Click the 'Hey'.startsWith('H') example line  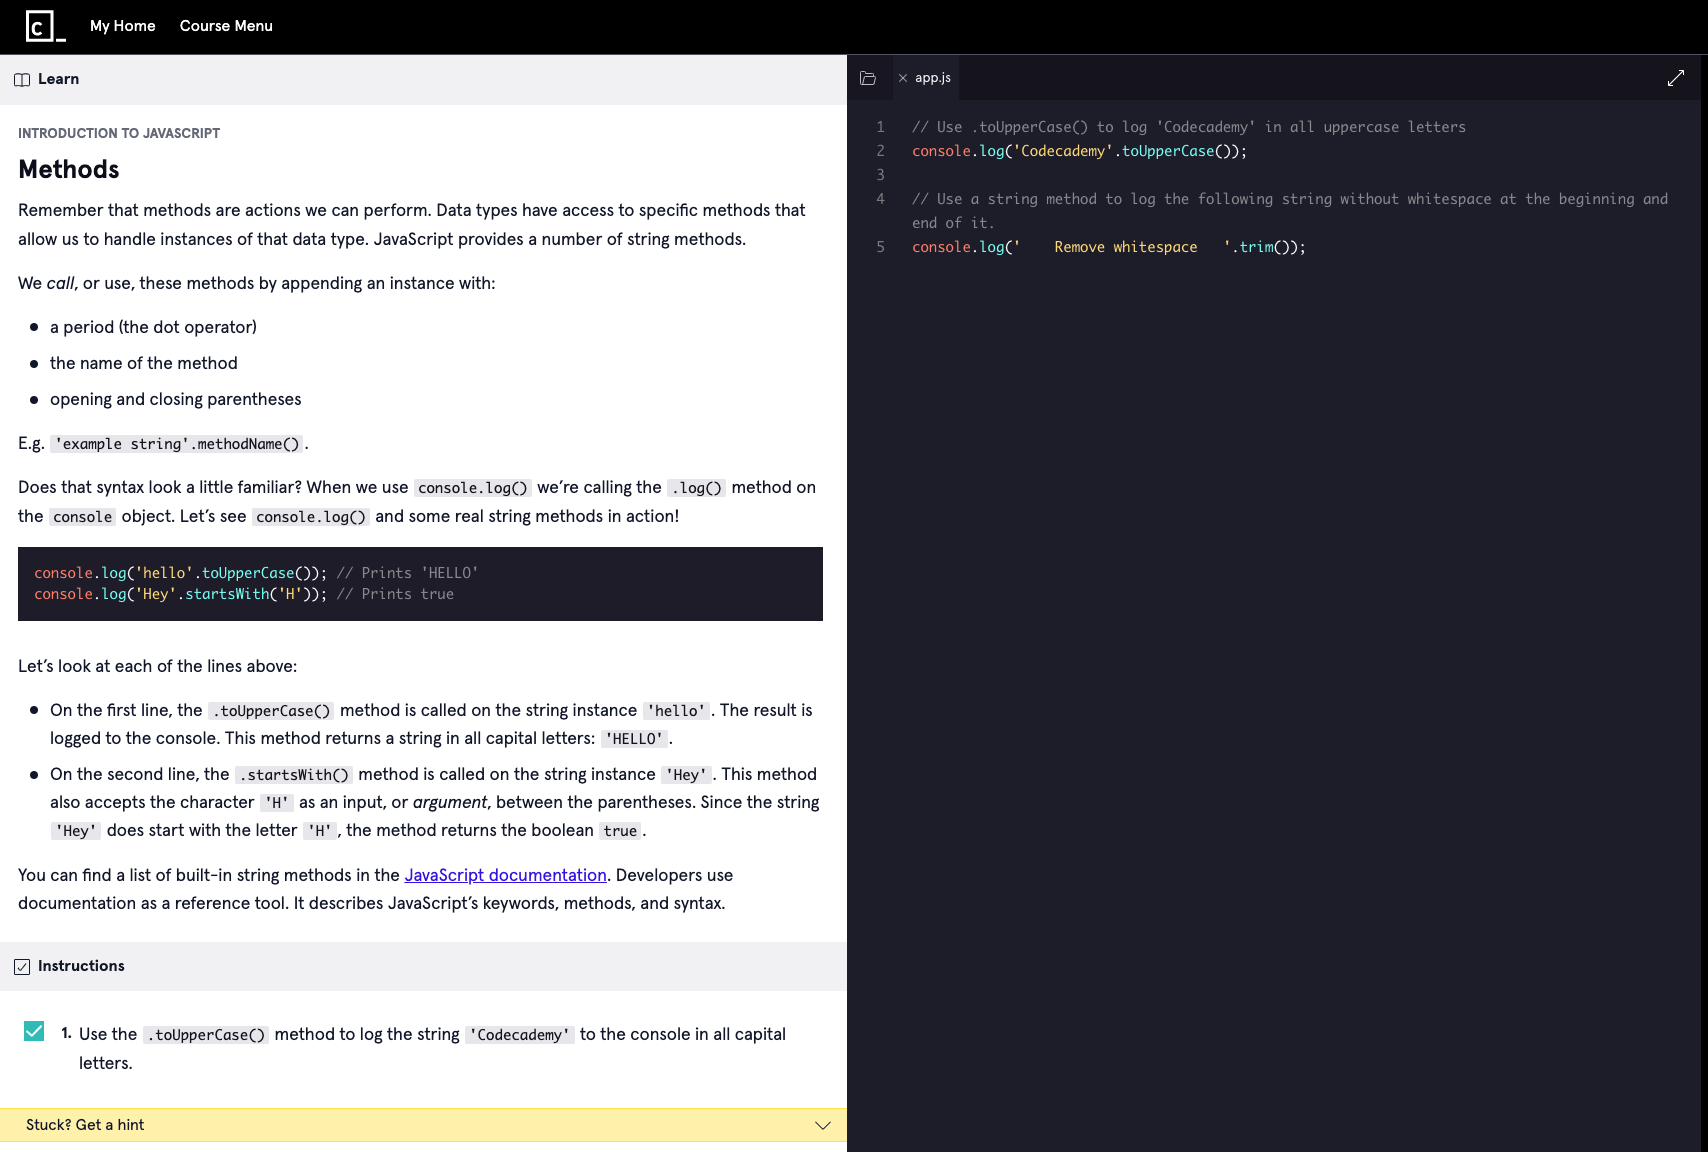tap(244, 594)
